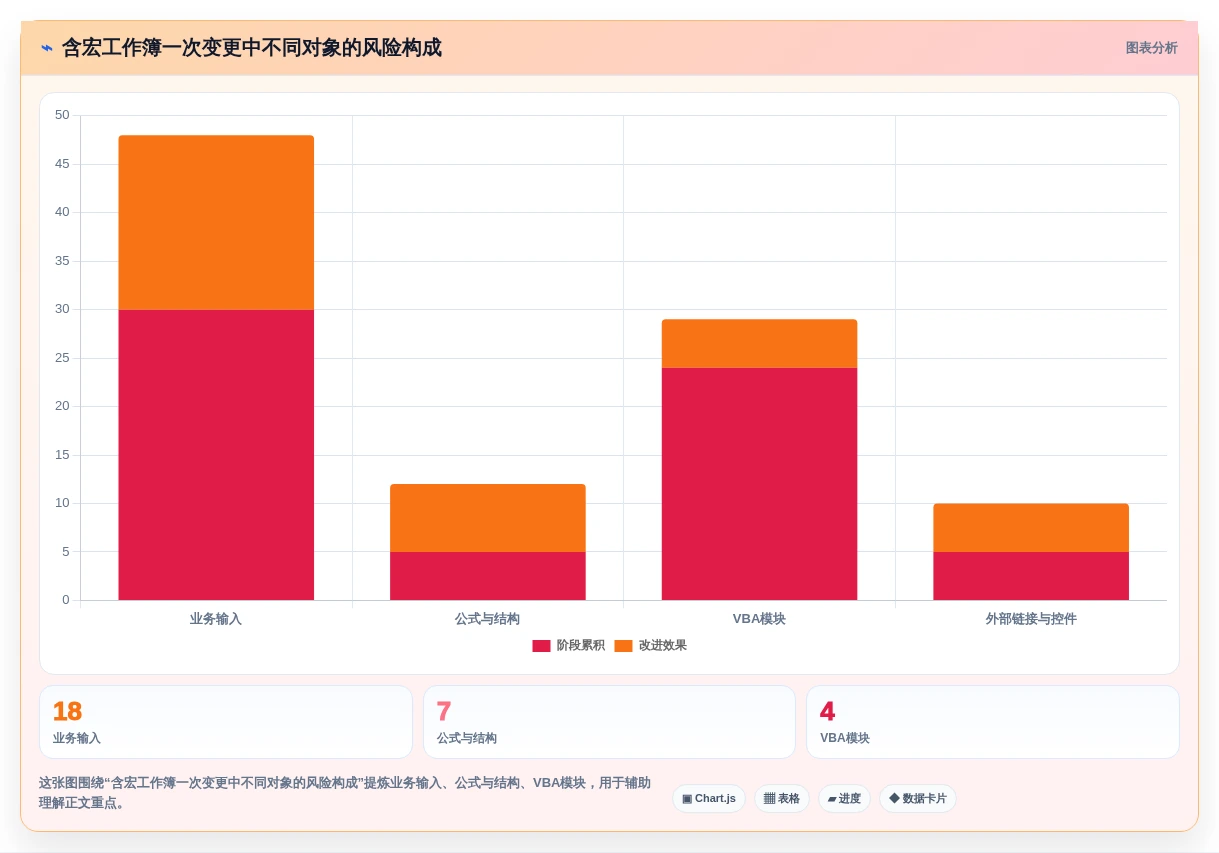Click the 改进效果 legend label
Image resolution: width=1219 pixels, height=853 pixels.
click(x=663, y=646)
